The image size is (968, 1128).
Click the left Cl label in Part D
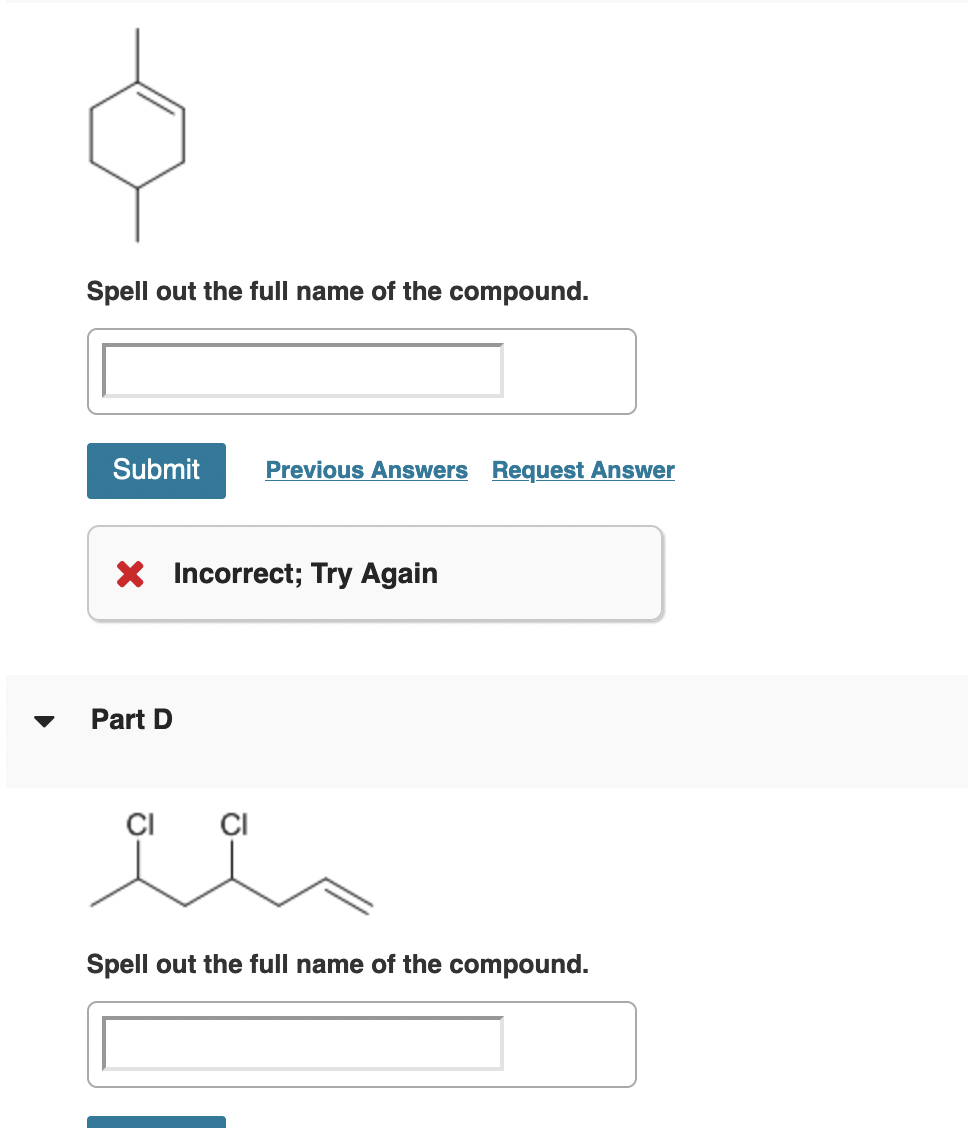coord(138,825)
